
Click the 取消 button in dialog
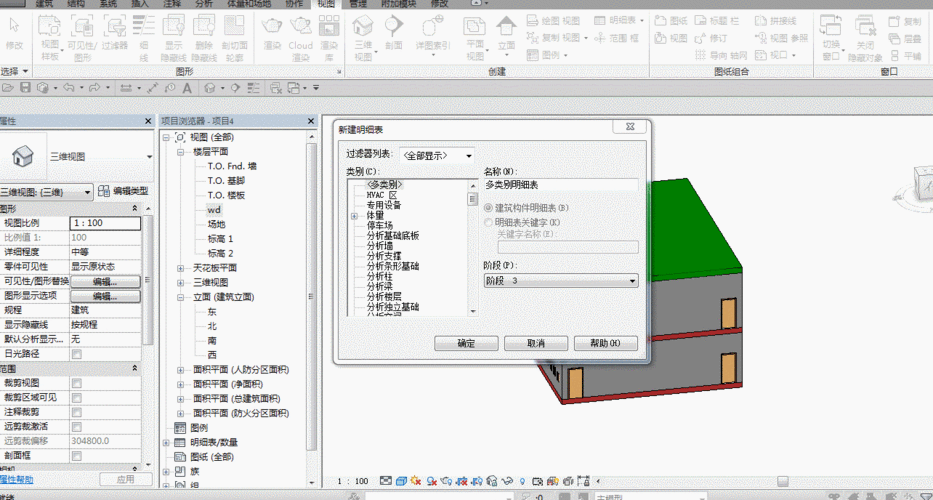536,343
